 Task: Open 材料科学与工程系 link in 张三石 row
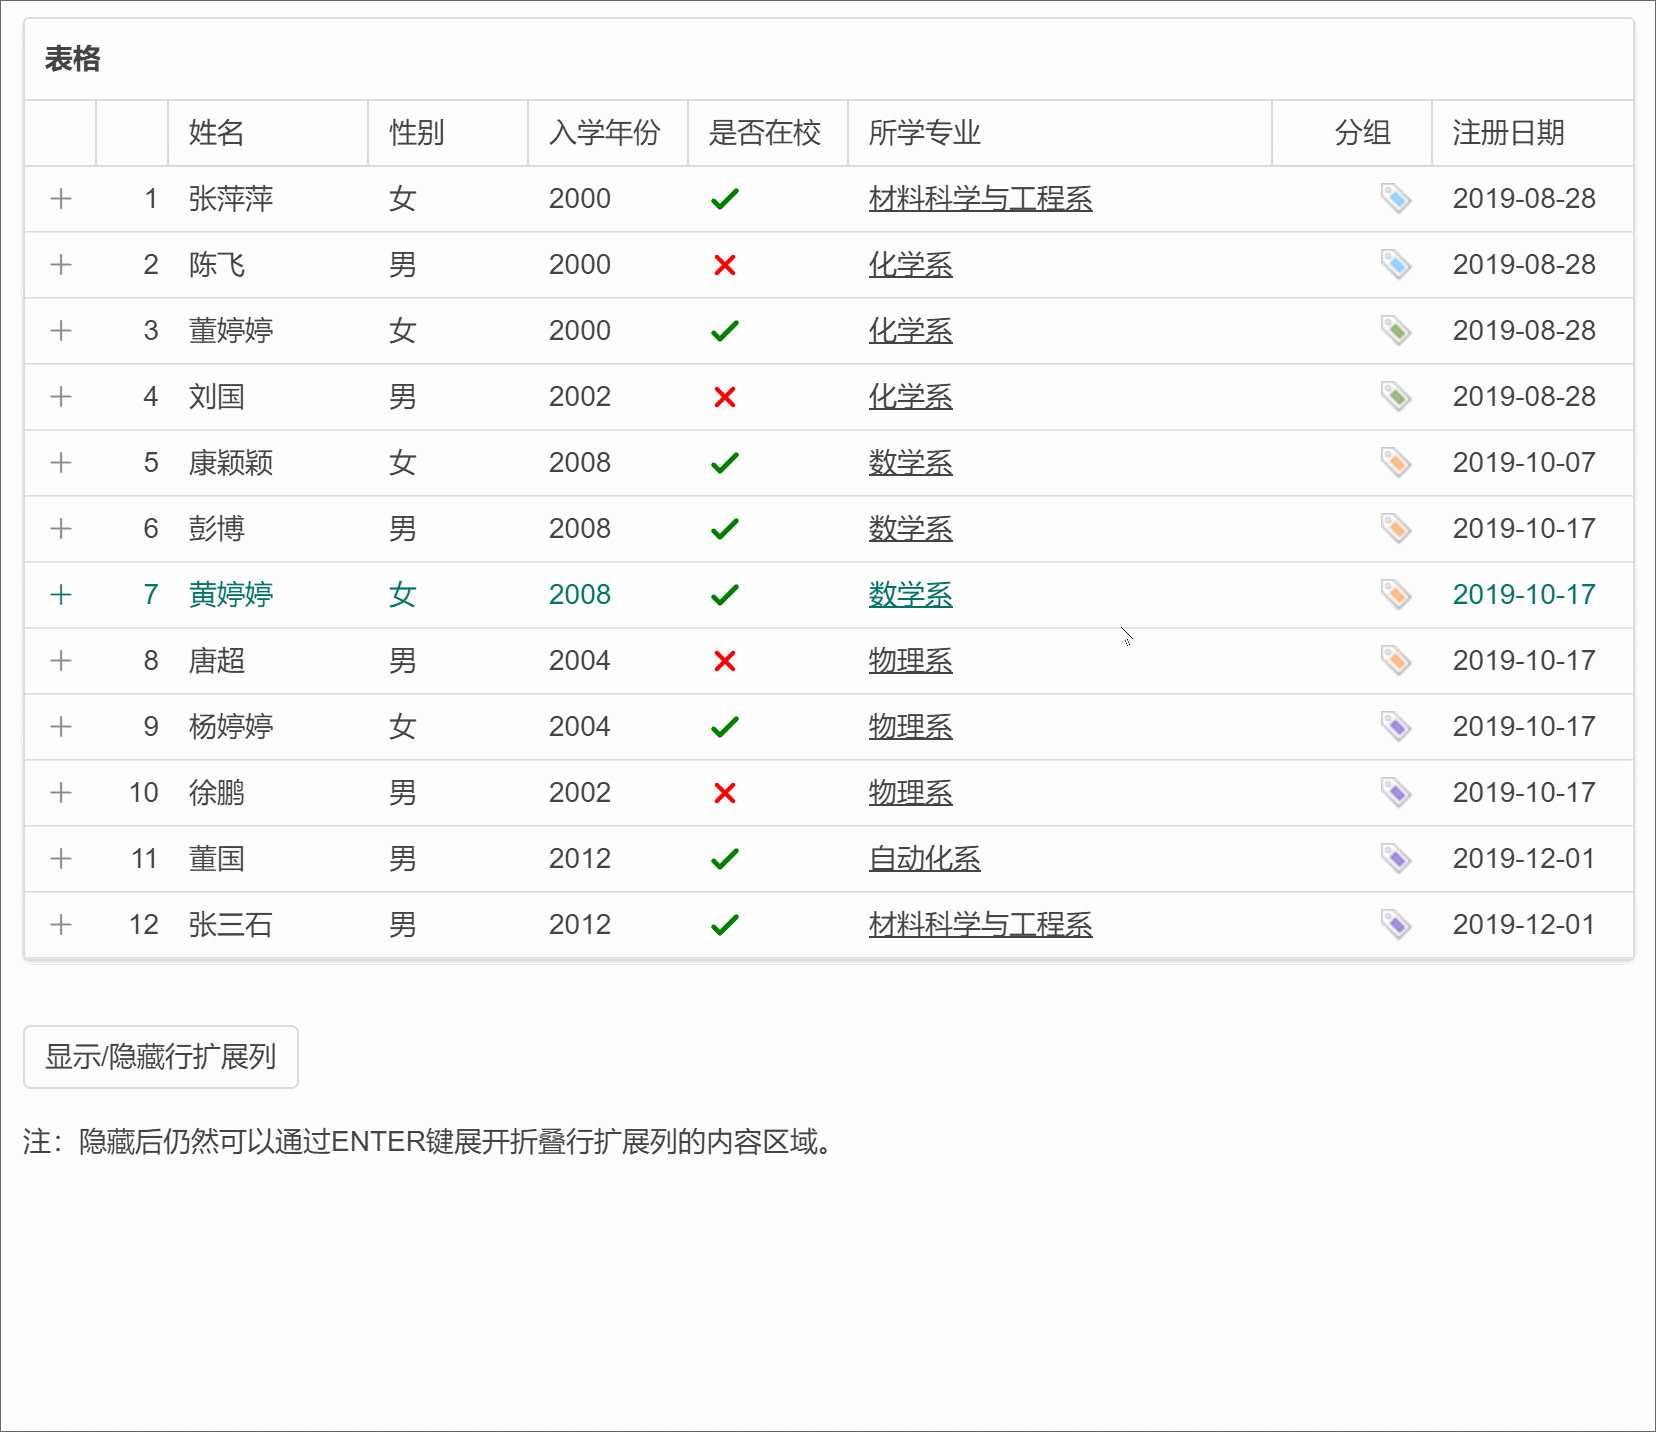pos(981,925)
